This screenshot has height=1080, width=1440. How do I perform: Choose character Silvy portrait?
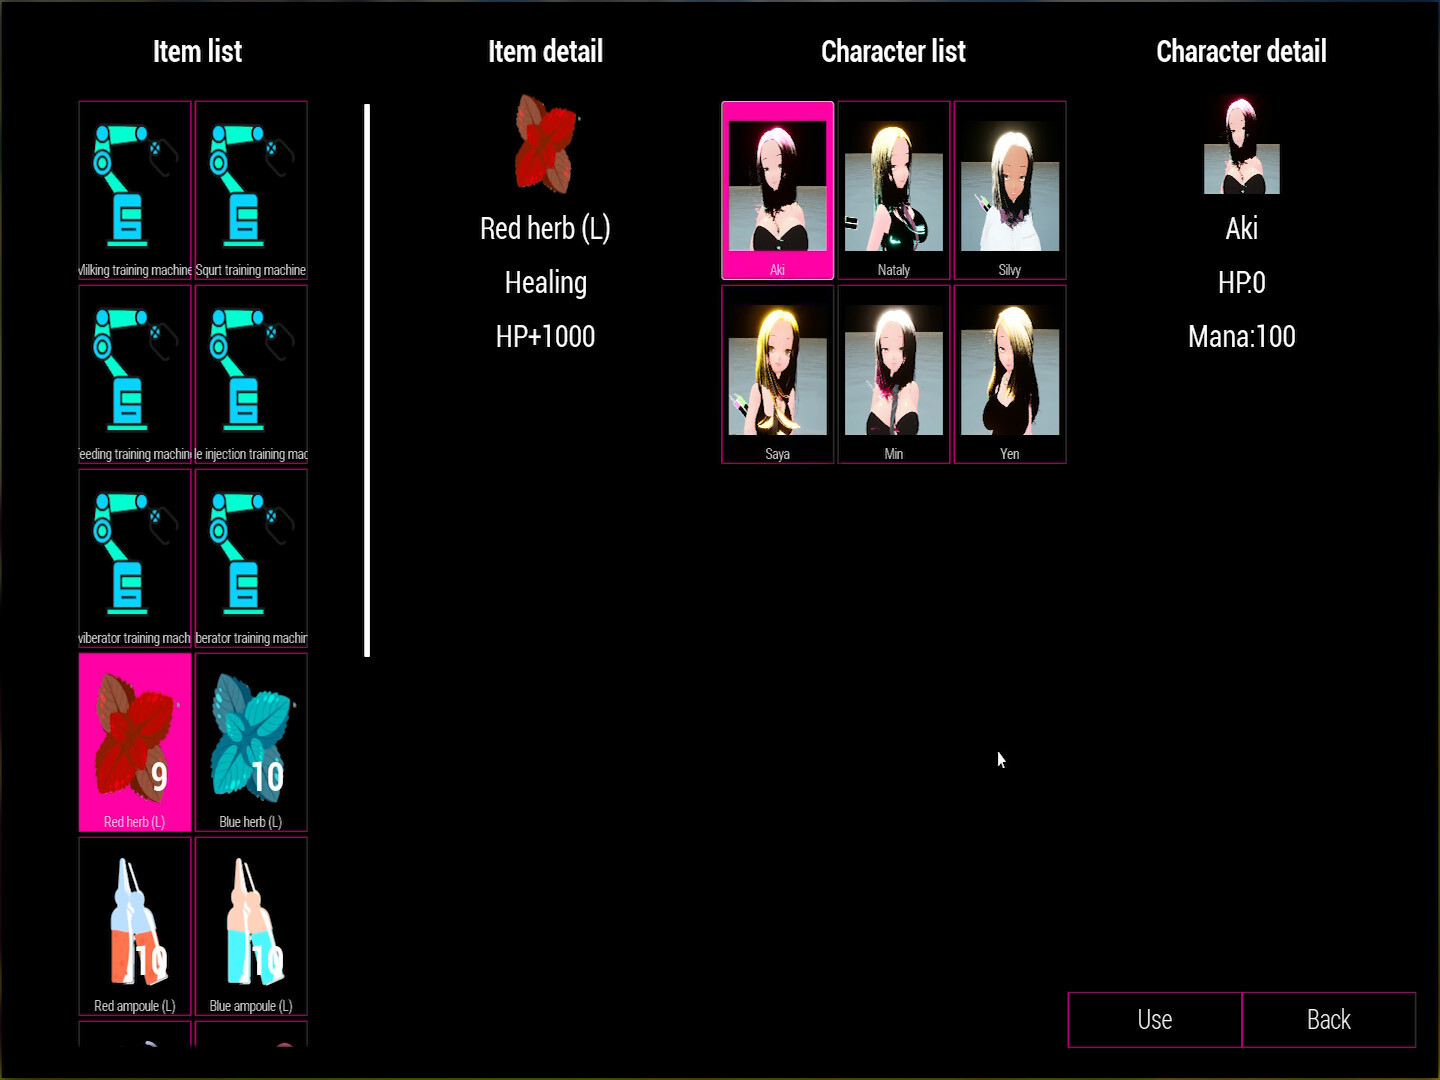[1009, 190]
